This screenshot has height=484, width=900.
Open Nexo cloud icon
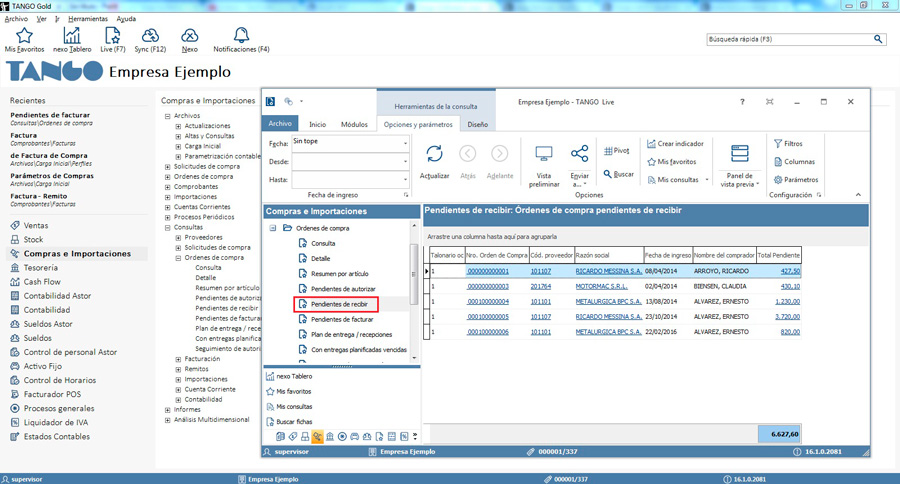[189, 36]
